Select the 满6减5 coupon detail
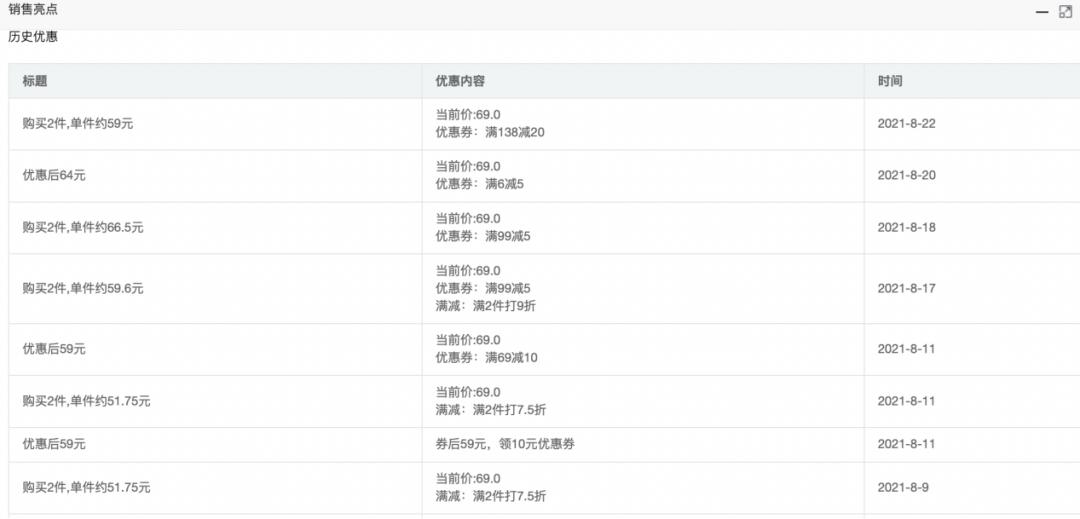This screenshot has width=1080, height=519. click(504, 184)
